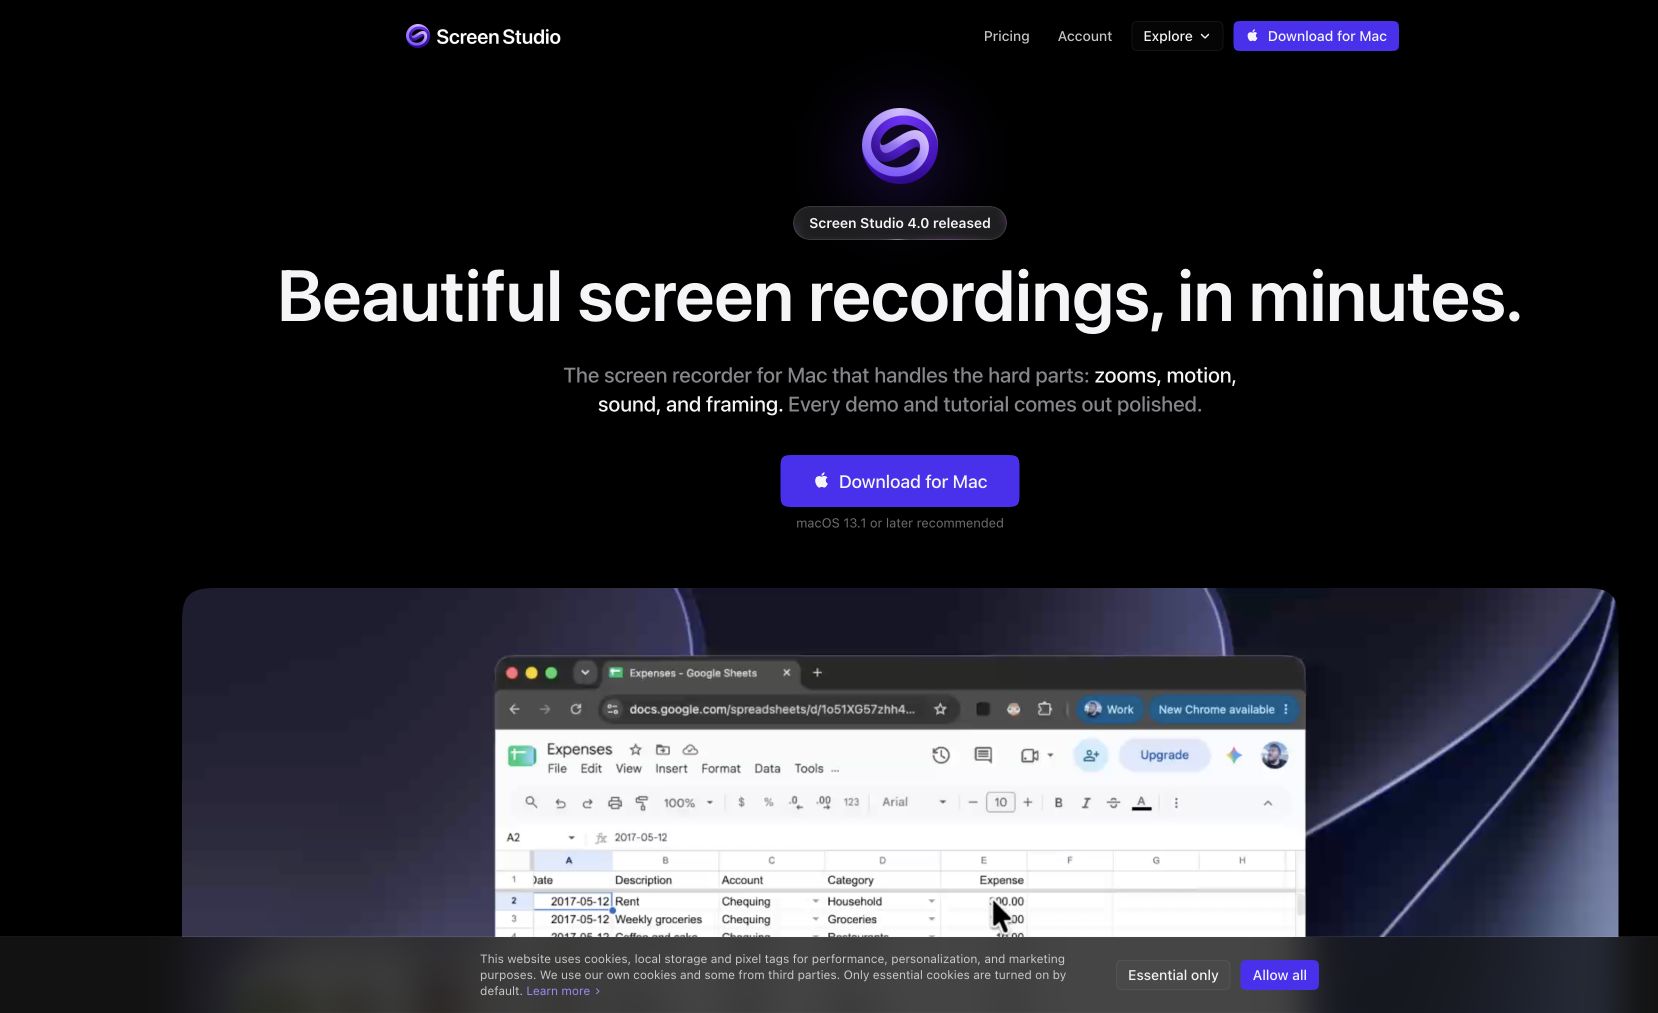Screen dimensions: 1658x1013
Task: Open the Account link in the header
Action: (1085, 36)
